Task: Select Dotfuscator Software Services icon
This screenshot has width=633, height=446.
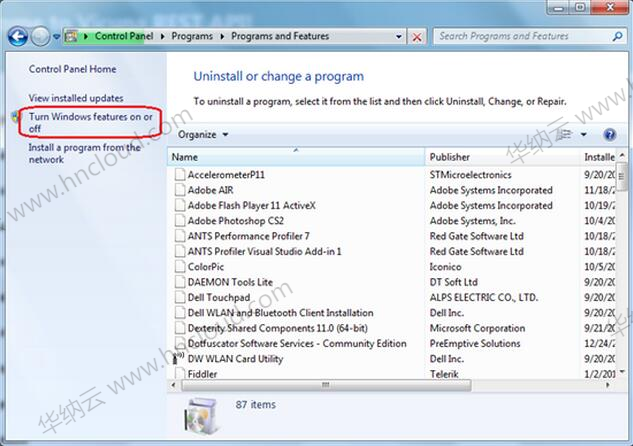Action: (x=180, y=343)
